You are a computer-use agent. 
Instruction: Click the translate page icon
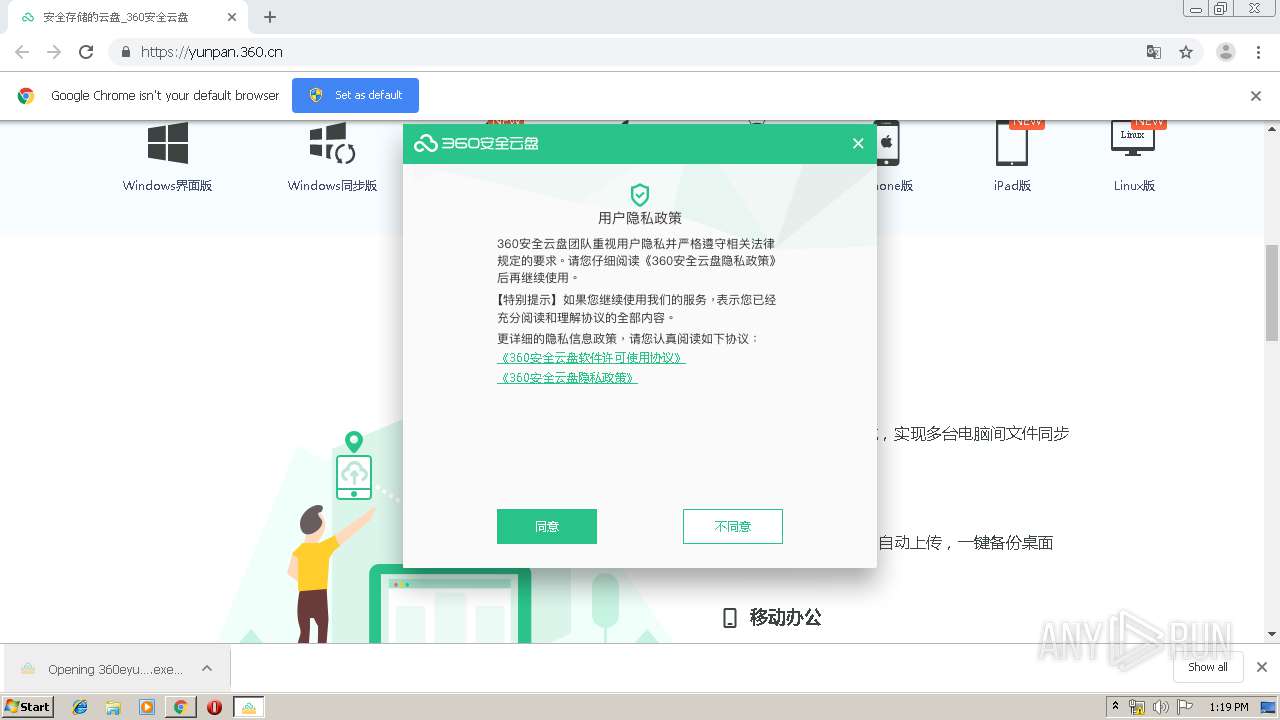pyautogui.click(x=1154, y=52)
